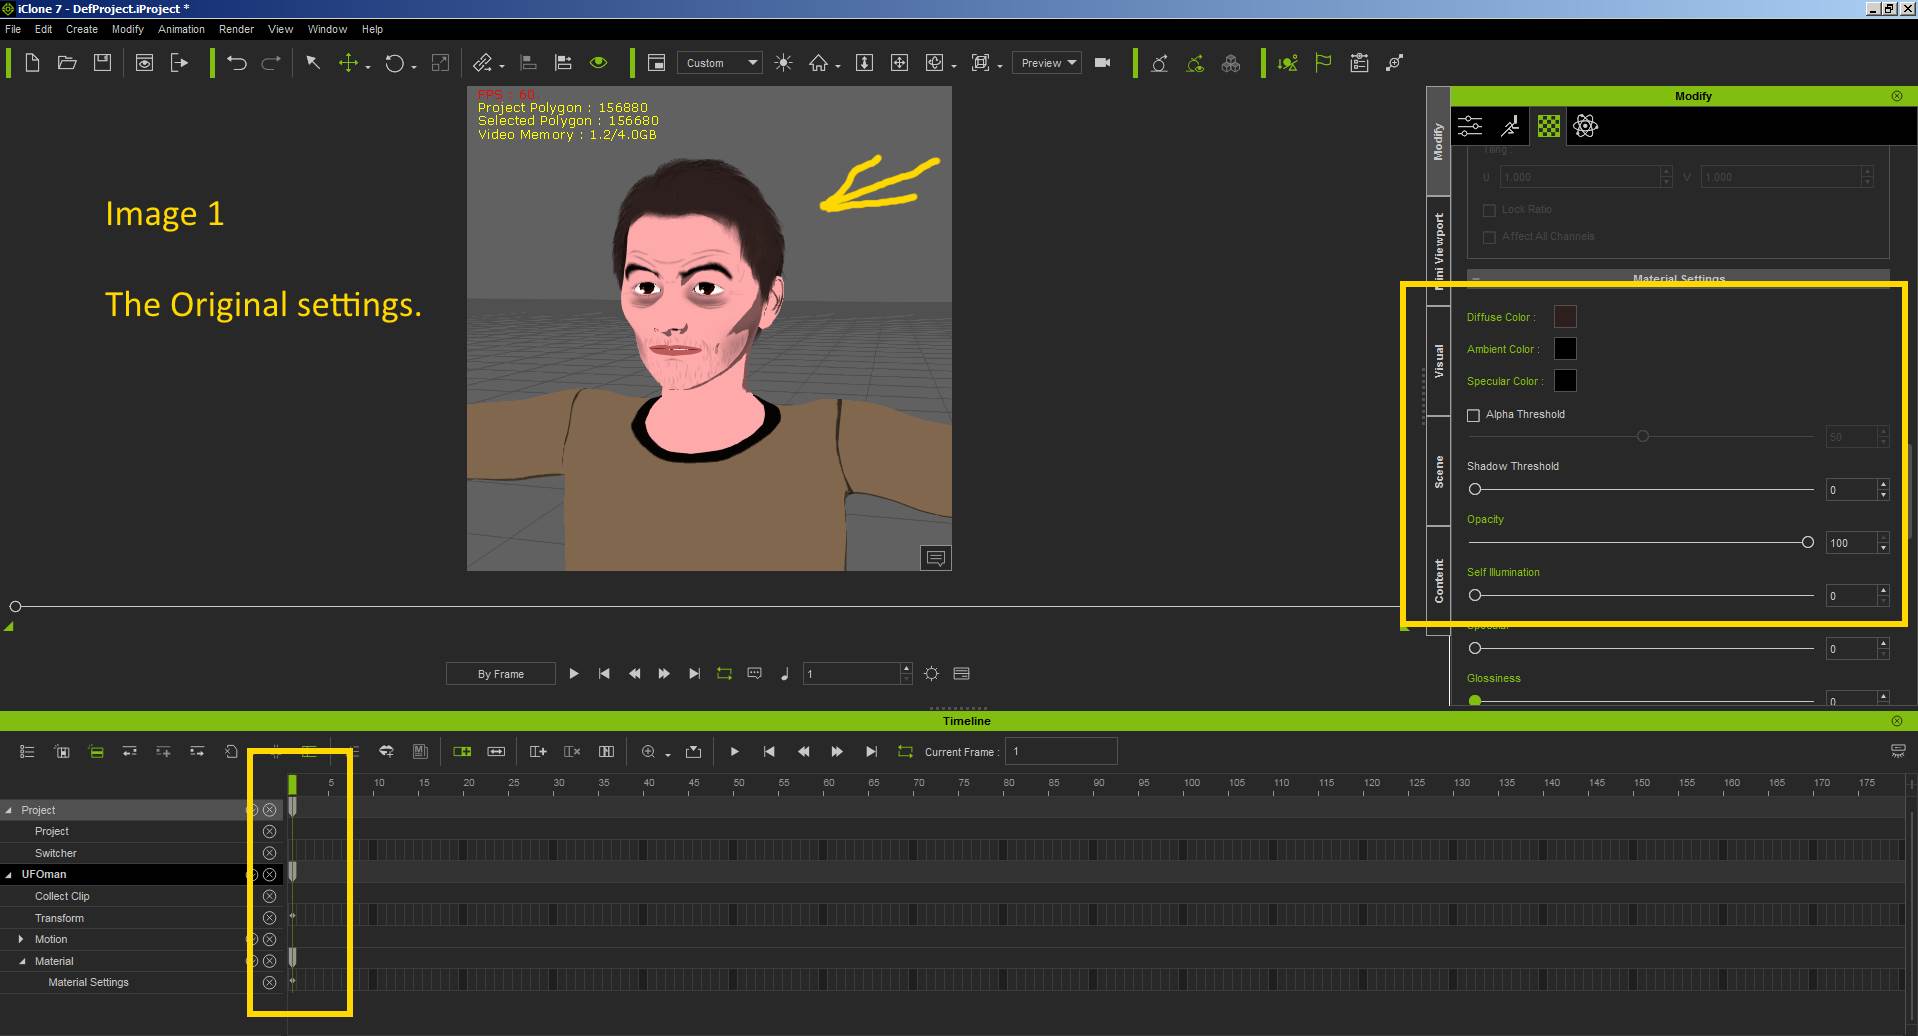
Task: Click the Current Frame input field
Action: click(1061, 751)
